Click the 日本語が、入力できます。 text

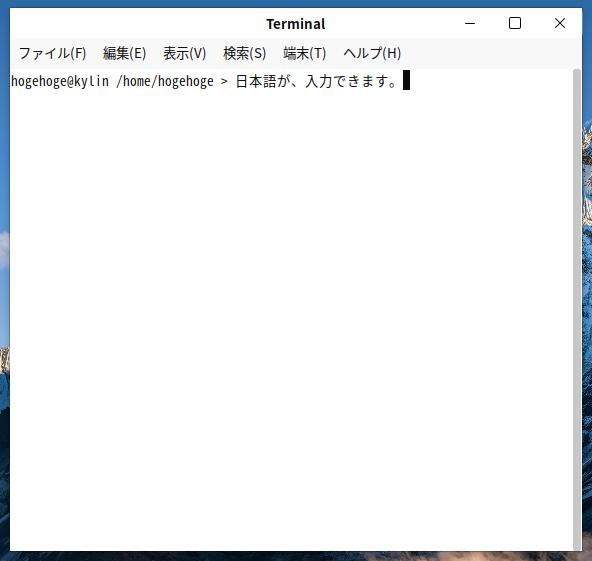(316, 82)
